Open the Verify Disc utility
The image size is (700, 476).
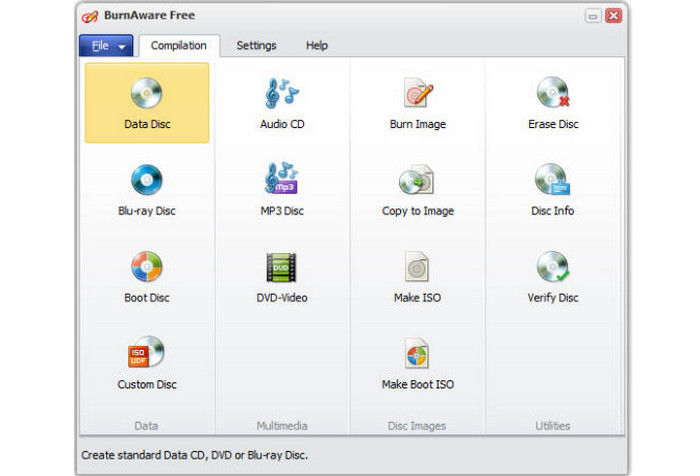pyautogui.click(x=553, y=277)
